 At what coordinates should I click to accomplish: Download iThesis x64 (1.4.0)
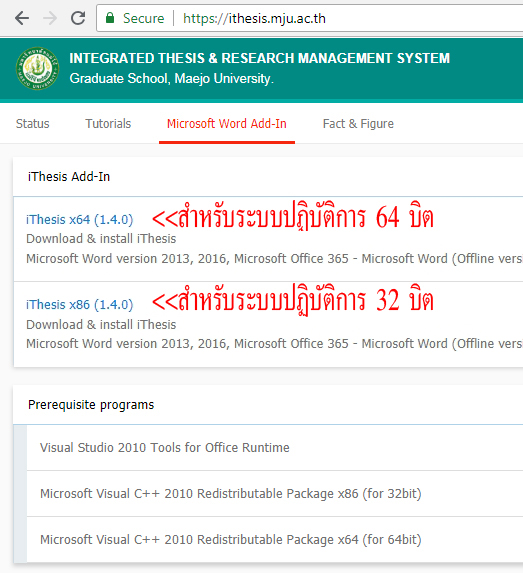pos(80,220)
